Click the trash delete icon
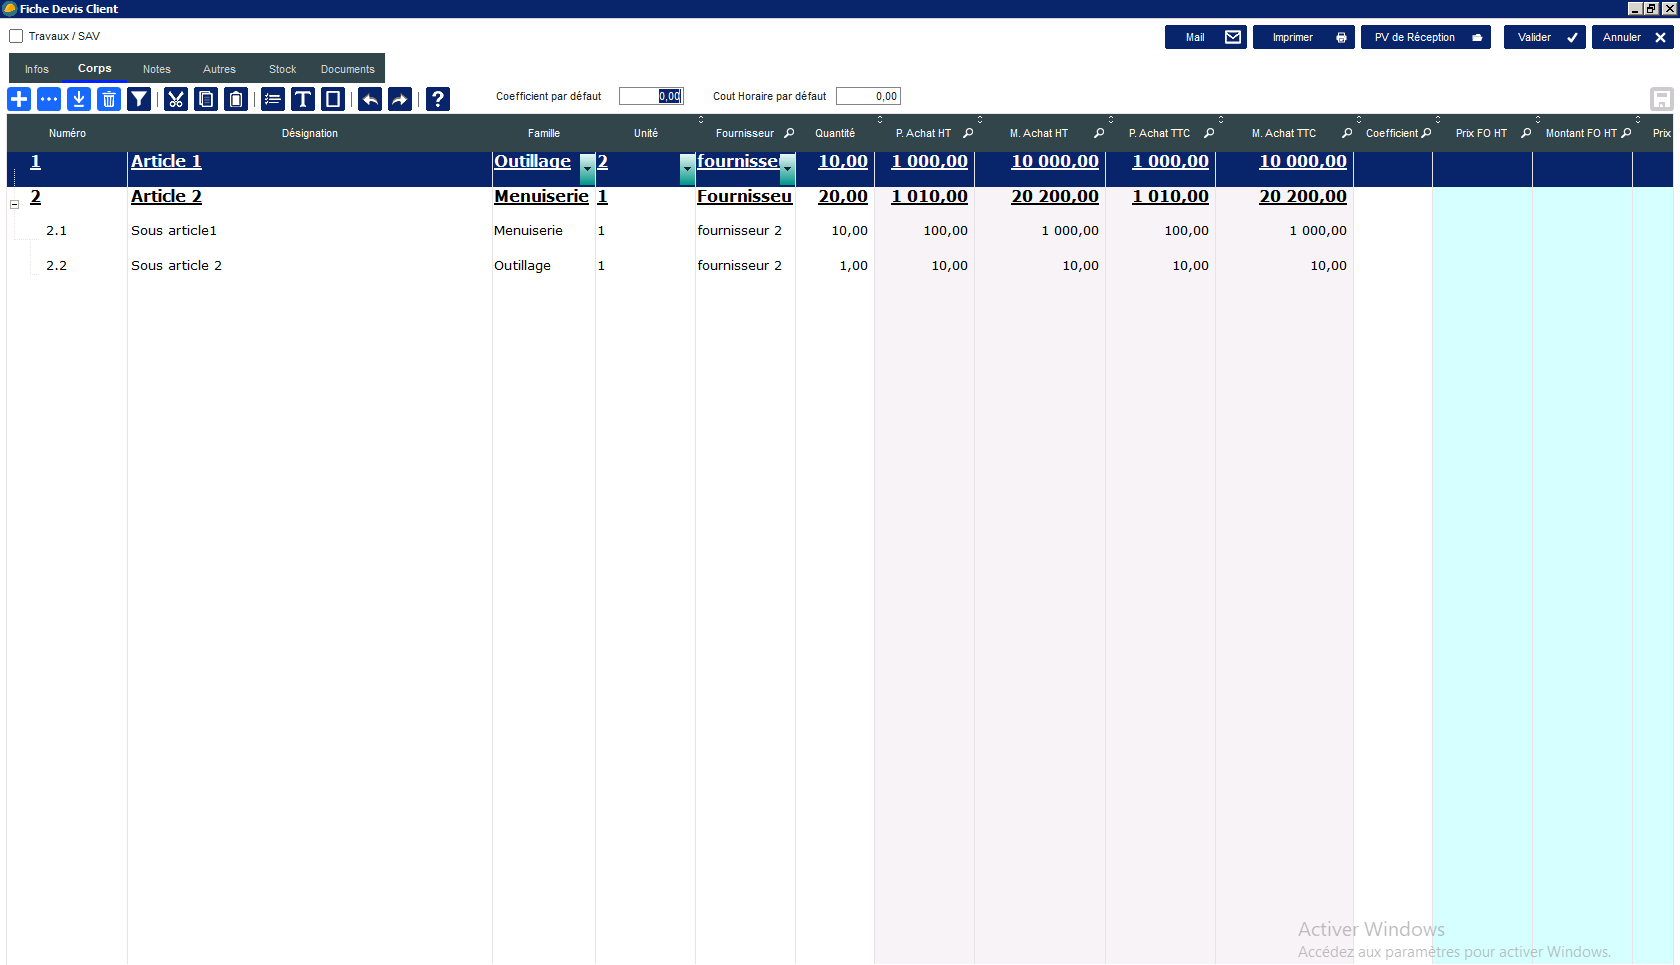This screenshot has width=1680, height=965. (x=109, y=99)
